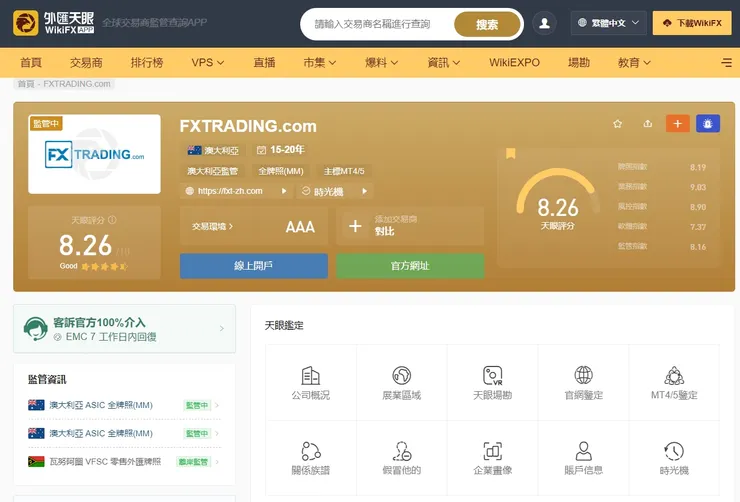Image resolution: width=740 pixels, height=502 pixels.
Task: Click the 牌照指數 8.19 score row
Action: 662,167
